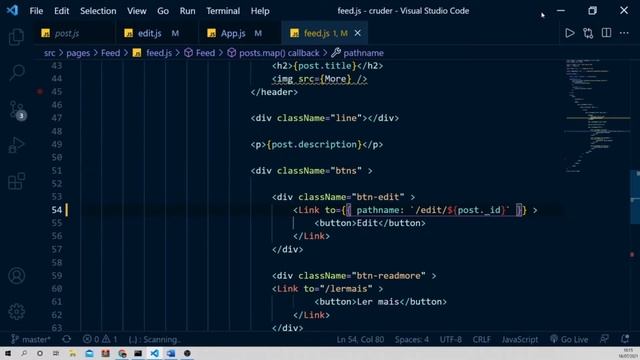Open Windows Start button

coord(8,353)
